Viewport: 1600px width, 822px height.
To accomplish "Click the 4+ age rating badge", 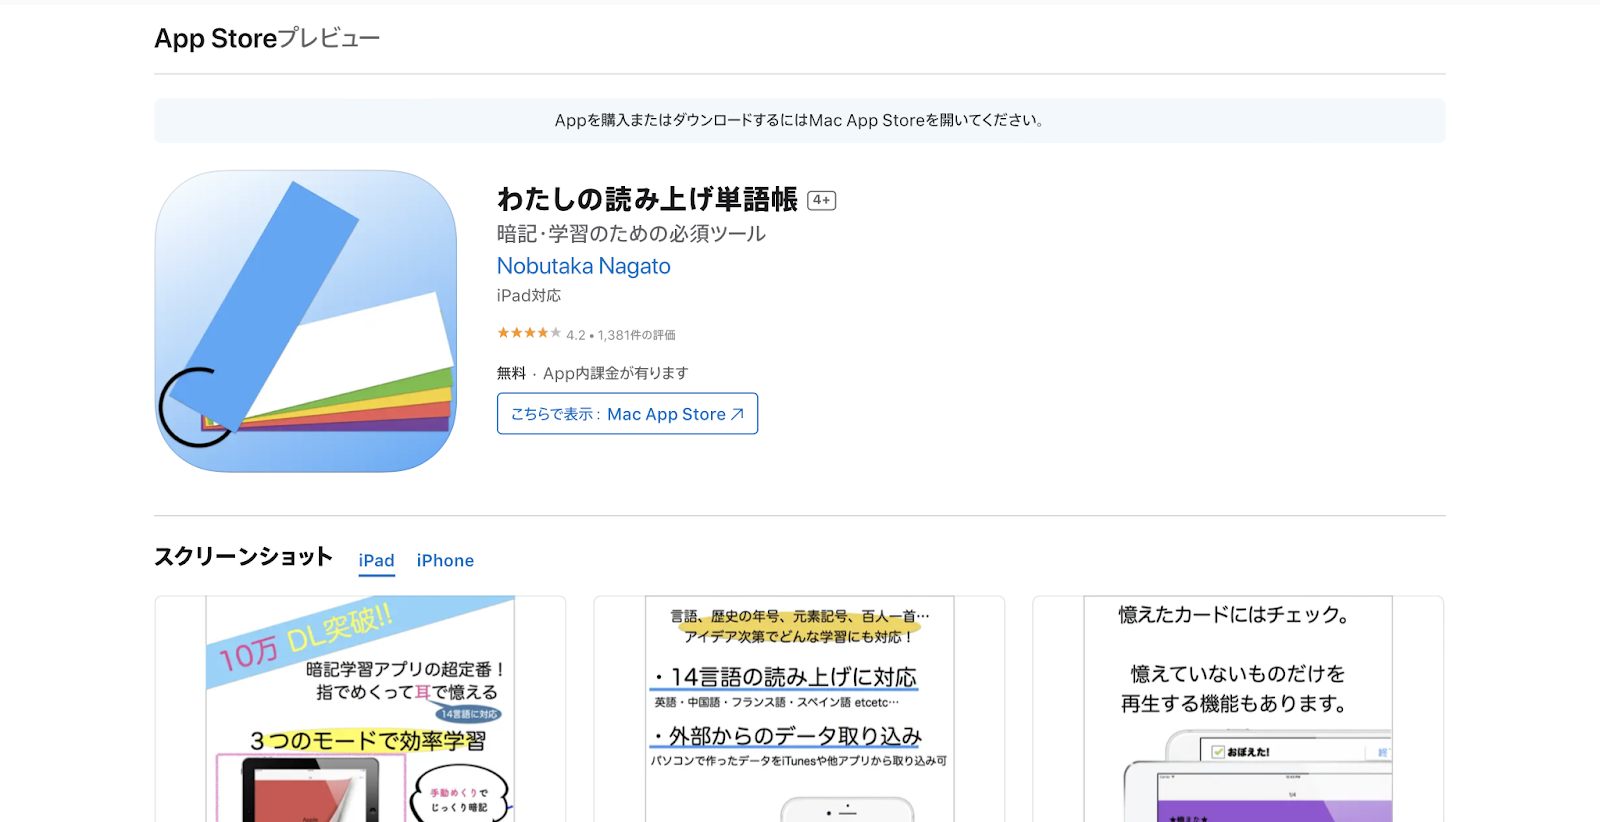I will pyautogui.click(x=822, y=200).
